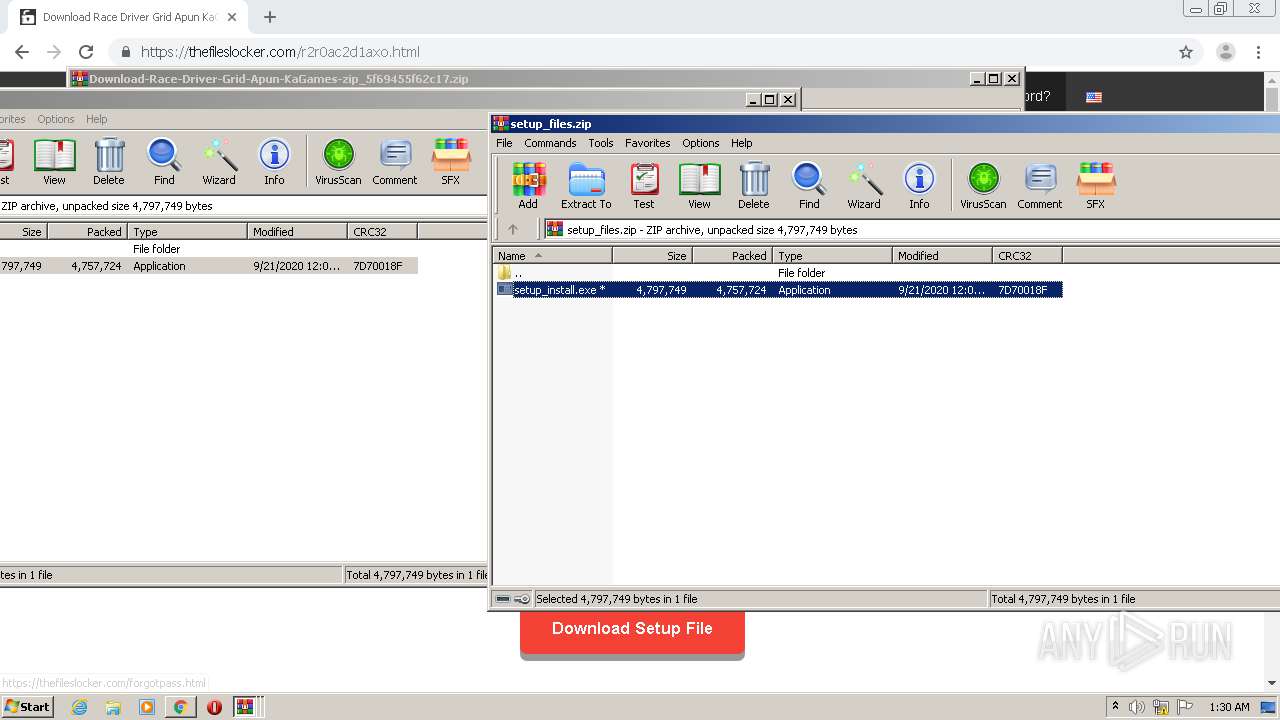This screenshot has height=720, width=1280.
Task: Open Commands menu in setup_files.zip window
Action: coord(550,143)
